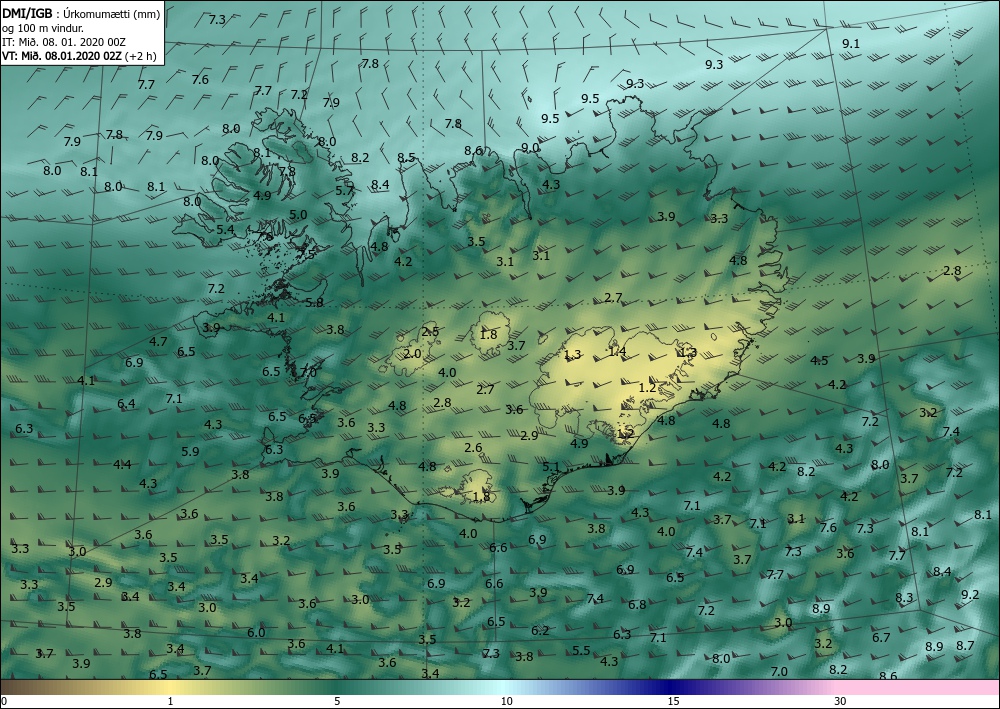Click the 'DMI/IGB : Úrkomumætti (mm)' title text
Viewport: 1000px width, 709px height.
coord(82,13)
